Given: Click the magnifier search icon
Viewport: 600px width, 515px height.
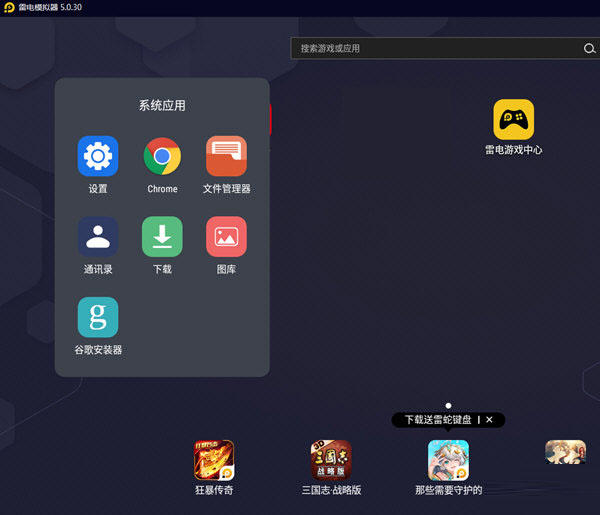Looking at the screenshot, I should (589, 48).
